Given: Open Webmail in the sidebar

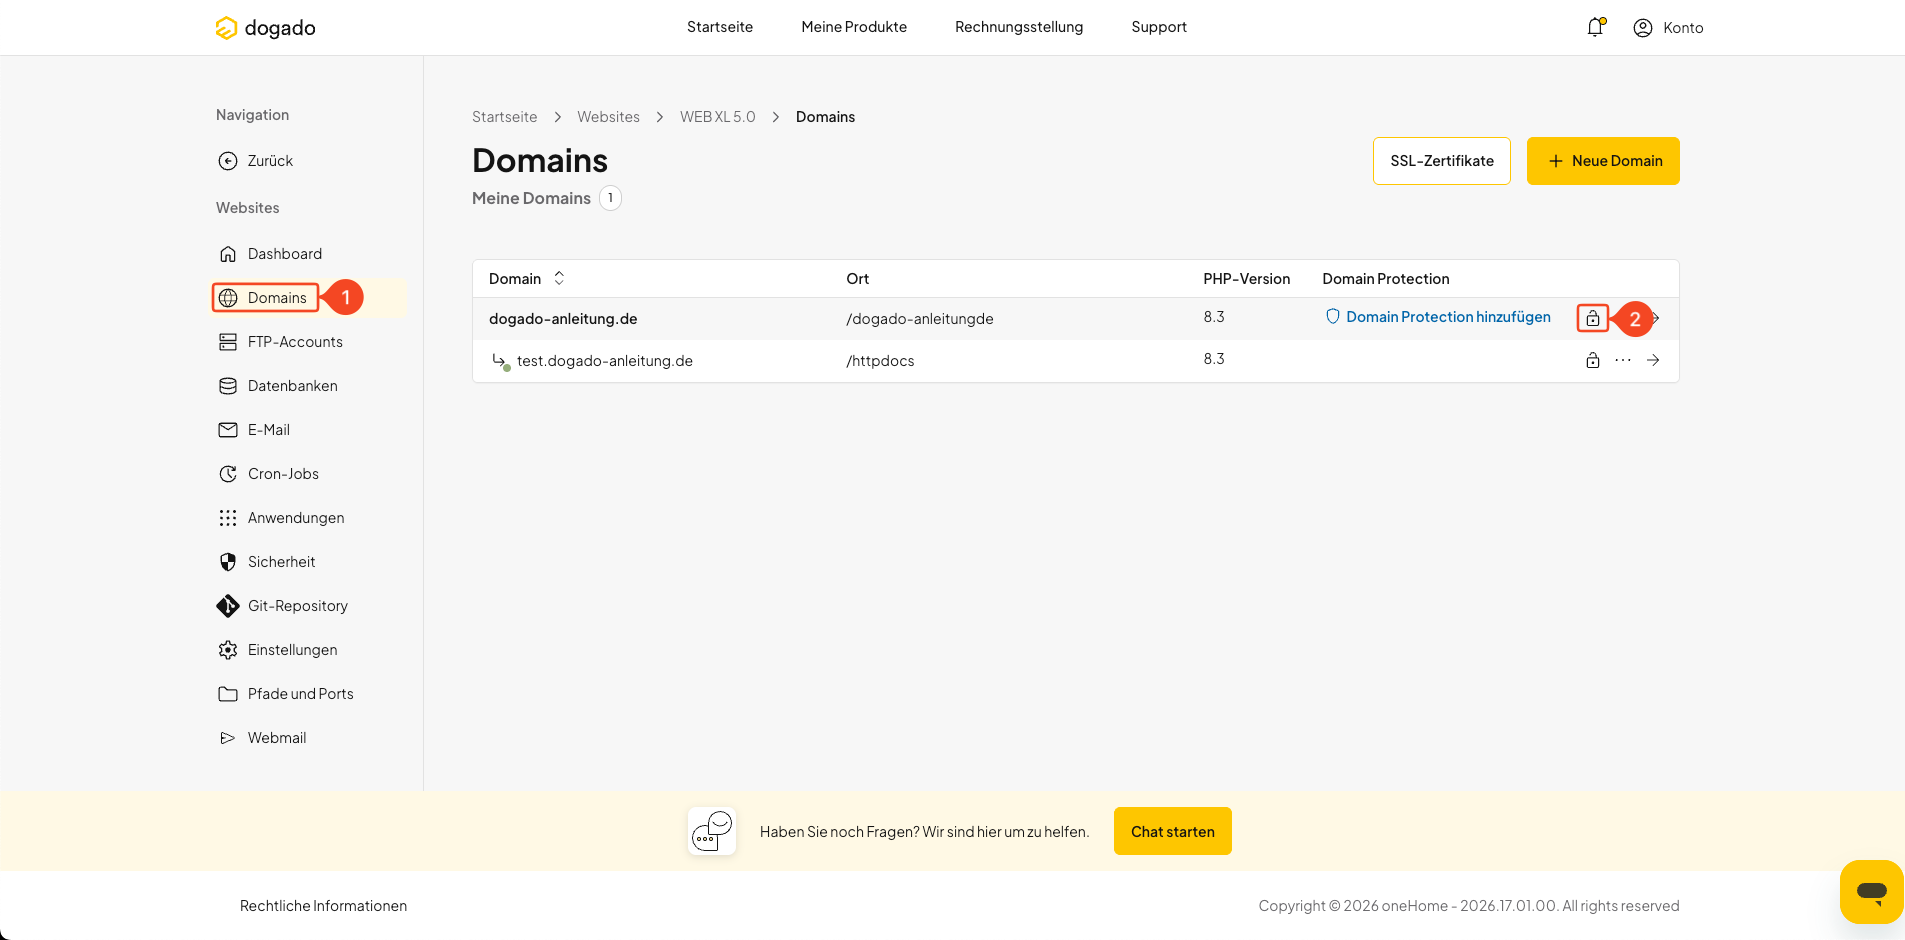Looking at the screenshot, I should coord(262,738).
